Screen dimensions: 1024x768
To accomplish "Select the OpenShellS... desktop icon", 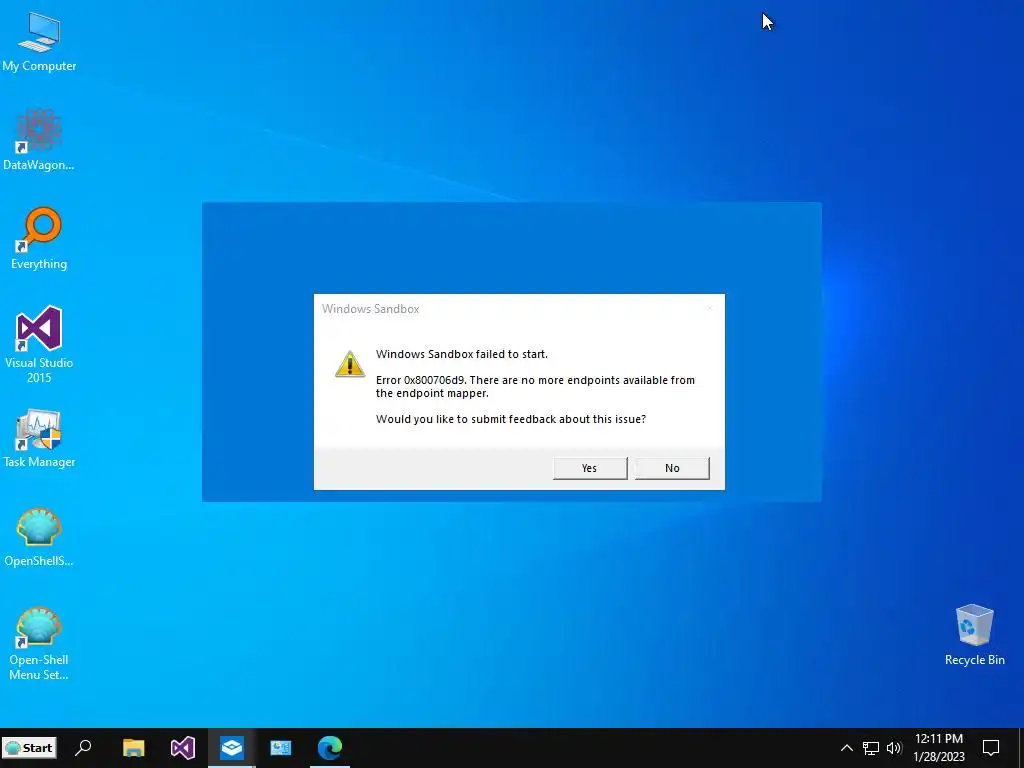I will 39,537.
